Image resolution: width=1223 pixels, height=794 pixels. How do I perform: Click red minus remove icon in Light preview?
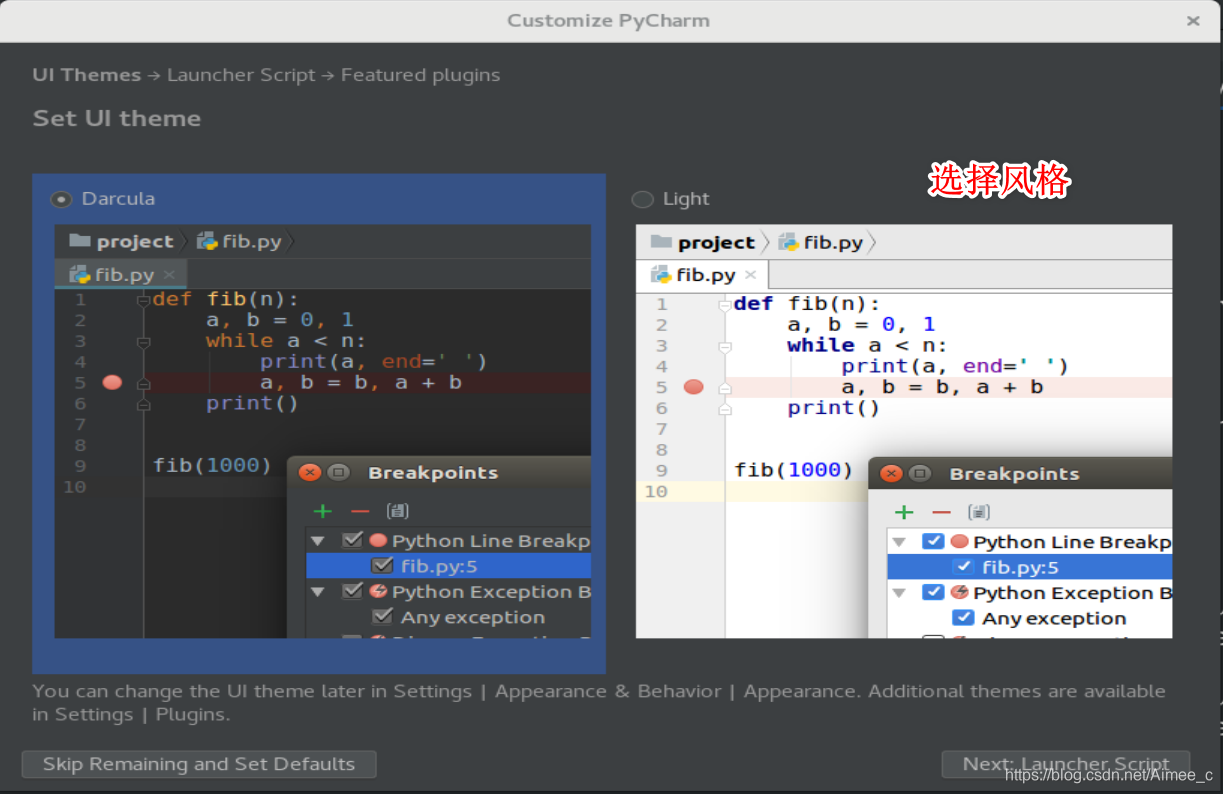point(941,512)
